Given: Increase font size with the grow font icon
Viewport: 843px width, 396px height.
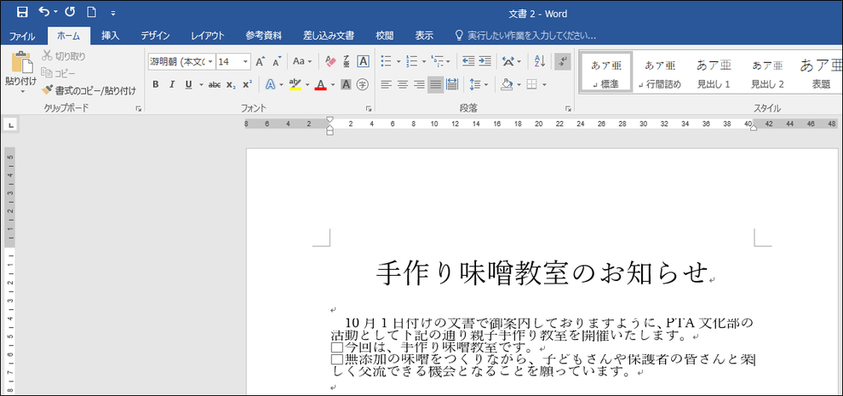Looking at the screenshot, I should [x=260, y=62].
